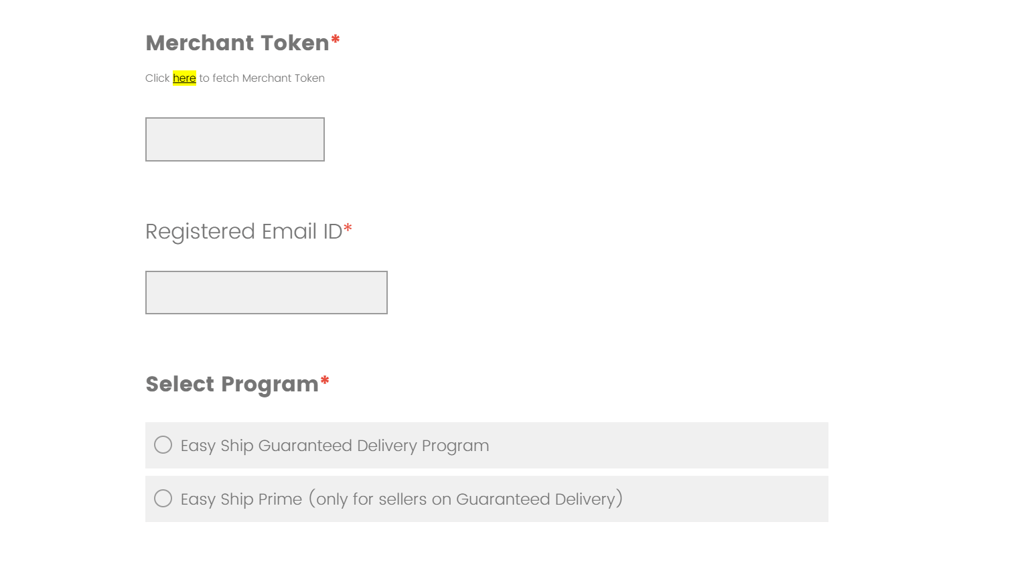The height and width of the screenshot is (571, 1024).
Task: Select Easy Ship Guaranteed Delivery Program radio button
Action: tap(163, 445)
